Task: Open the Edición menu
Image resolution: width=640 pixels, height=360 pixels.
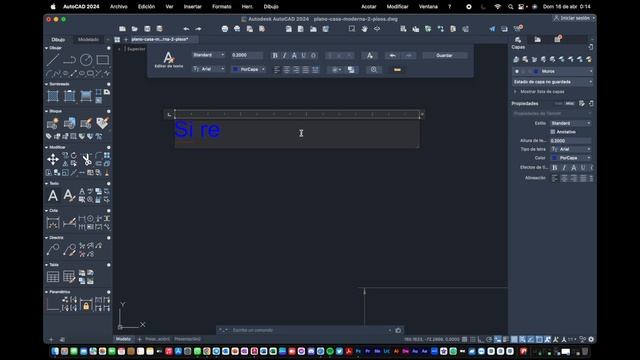Action: coord(147,7)
